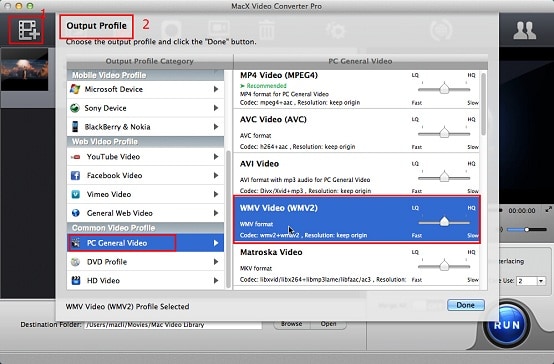Click the Add Video film-strip icon
Screen dimensions: 554x364
point(29,30)
